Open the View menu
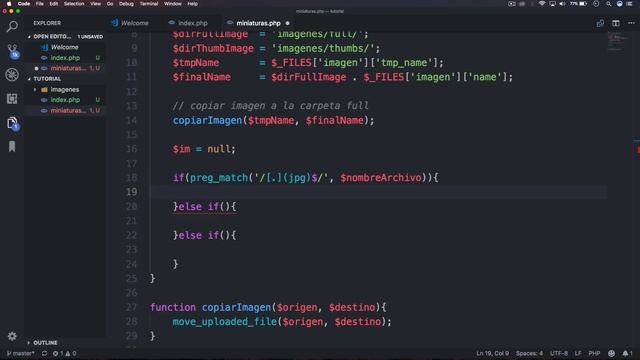This screenshot has height=360, width=640. [x=96, y=4]
